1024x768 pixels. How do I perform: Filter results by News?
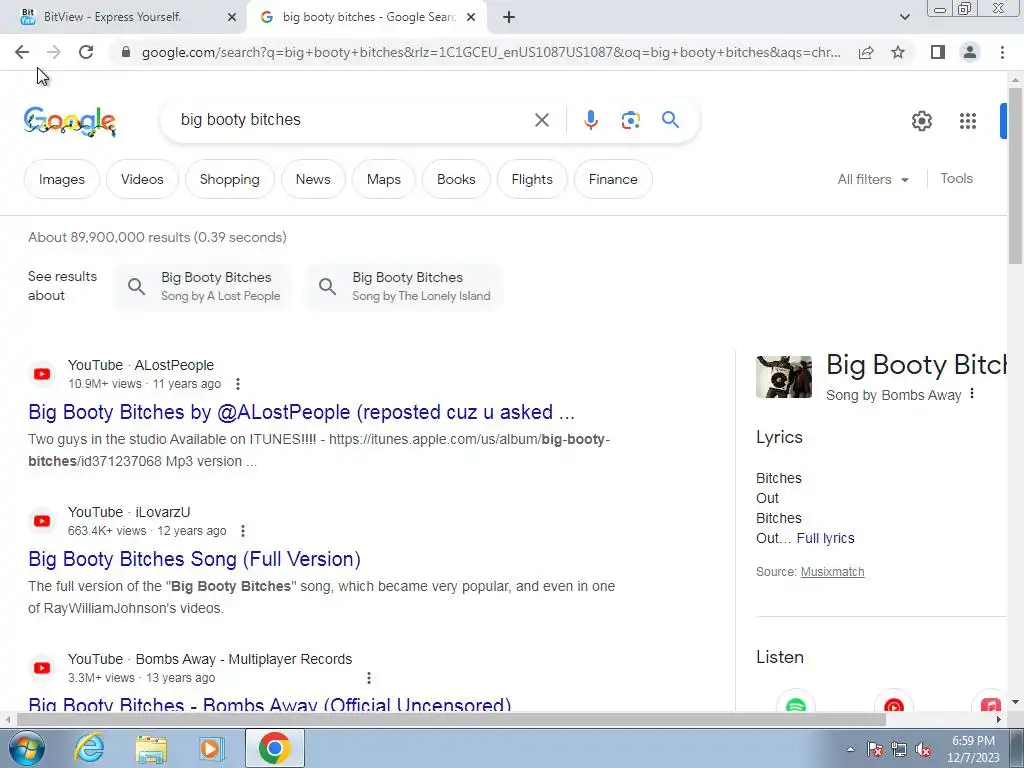click(313, 180)
